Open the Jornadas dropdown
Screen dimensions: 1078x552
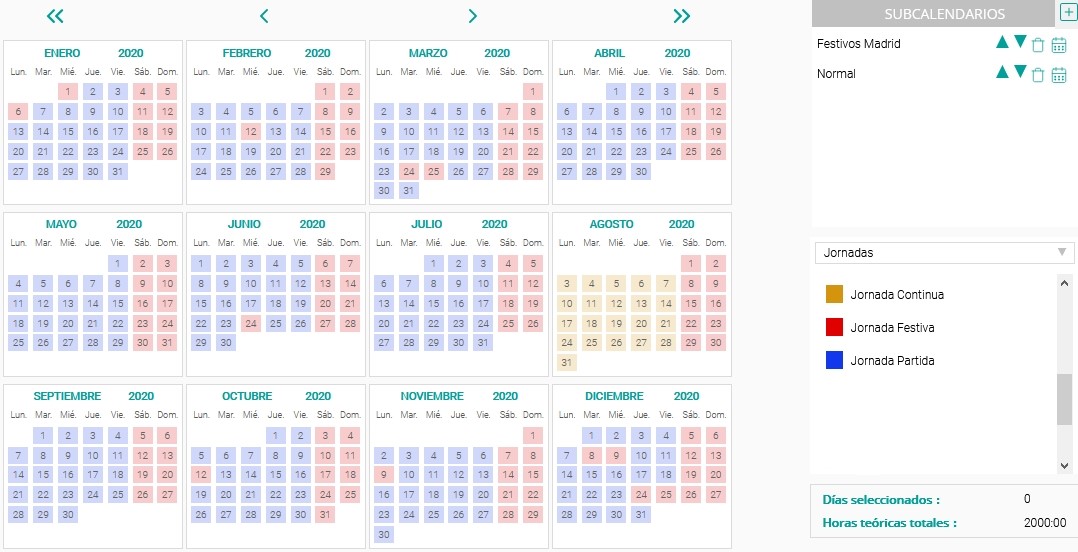tap(944, 252)
